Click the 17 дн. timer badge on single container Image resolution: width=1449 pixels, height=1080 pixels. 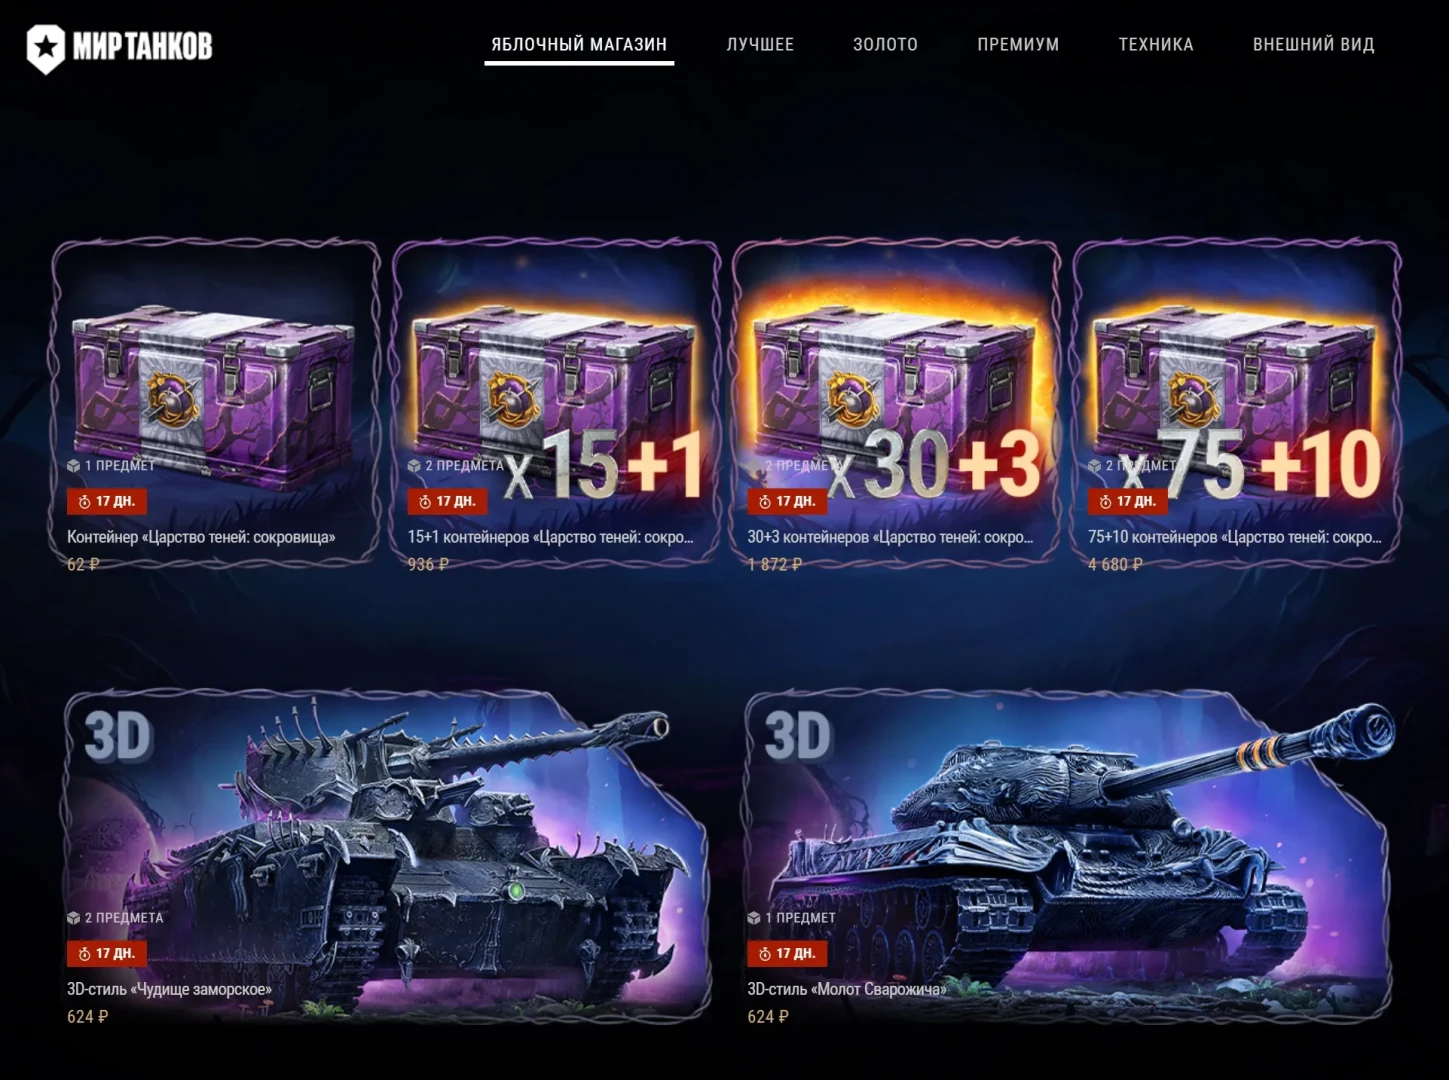[107, 501]
